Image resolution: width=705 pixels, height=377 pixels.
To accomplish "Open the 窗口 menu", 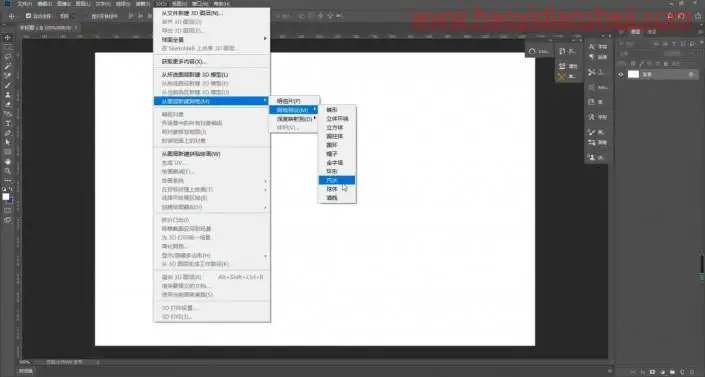I will (200, 4).
